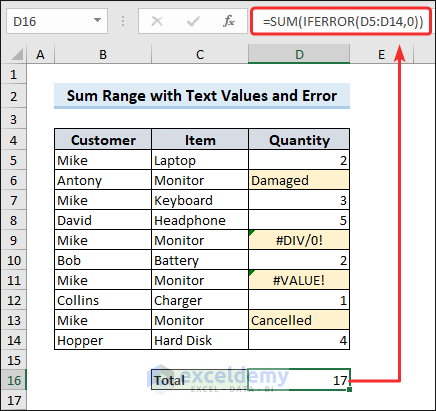Select Headphone quantity cell showing 5
Image resolution: width=436 pixels, height=411 pixels.
tap(299, 220)
